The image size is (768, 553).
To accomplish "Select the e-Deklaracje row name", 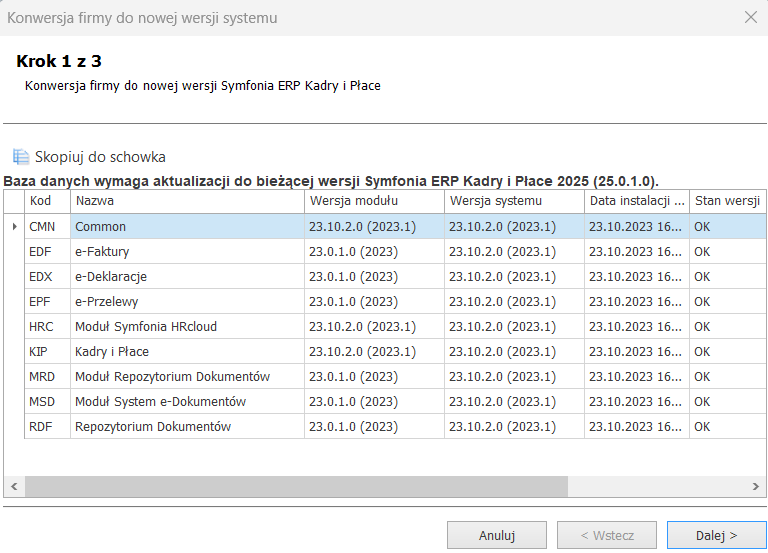I will click(x=187, y=276).
